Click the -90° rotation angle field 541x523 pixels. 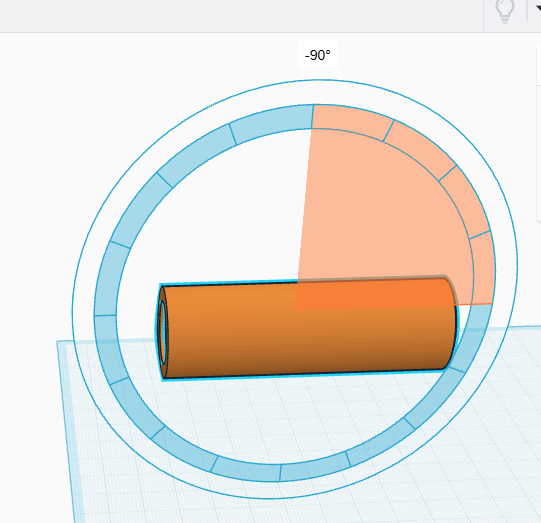pos(318,55)
